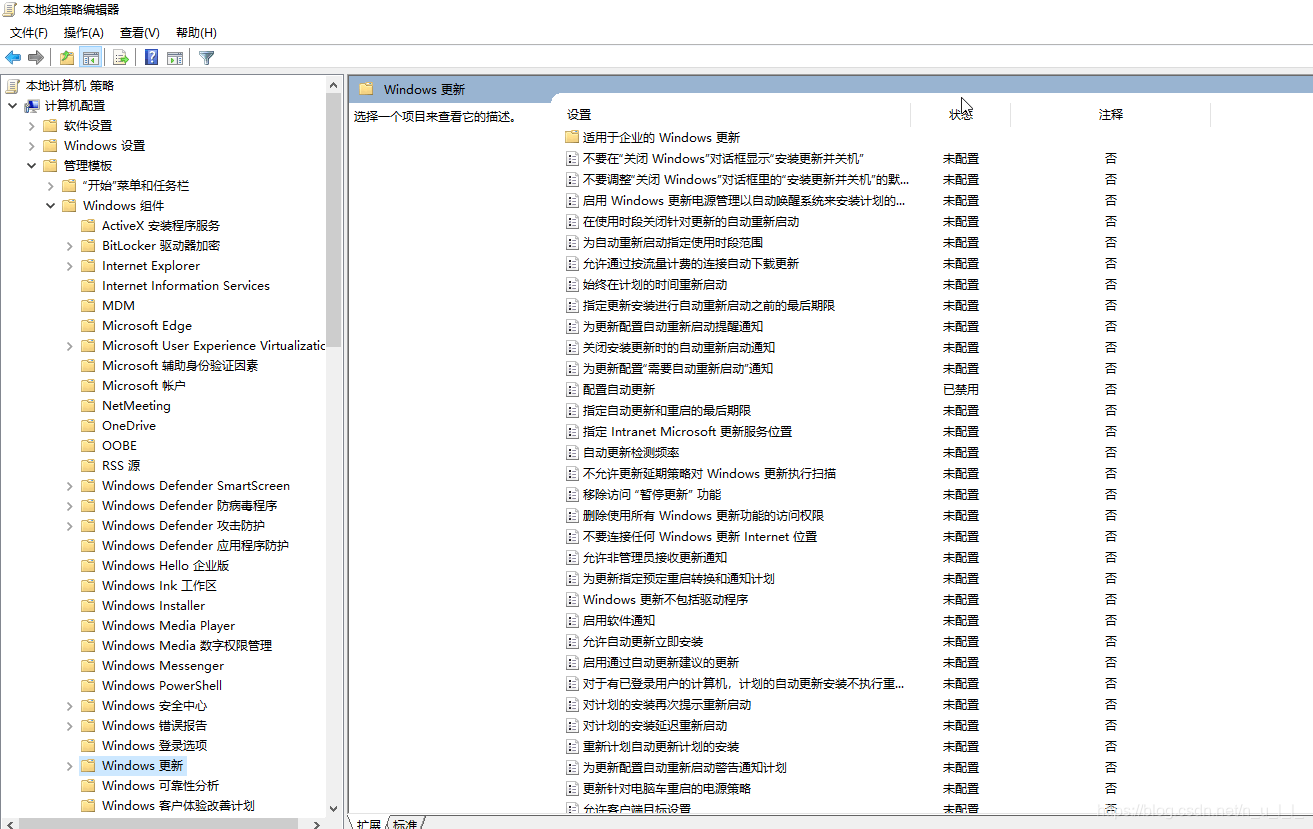The width and height of the screenshot is (1313, 829).
Task: Click the 已禁用 status cell
Action: 961,389
